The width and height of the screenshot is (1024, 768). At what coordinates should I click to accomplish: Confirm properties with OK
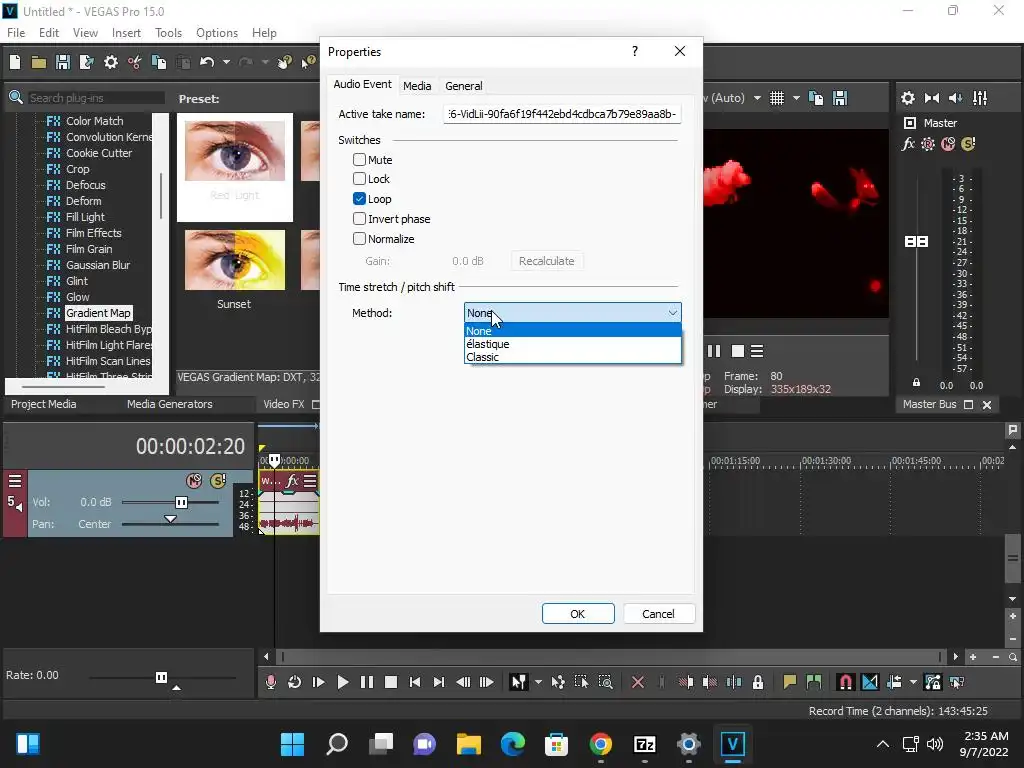tap(578, 614)
